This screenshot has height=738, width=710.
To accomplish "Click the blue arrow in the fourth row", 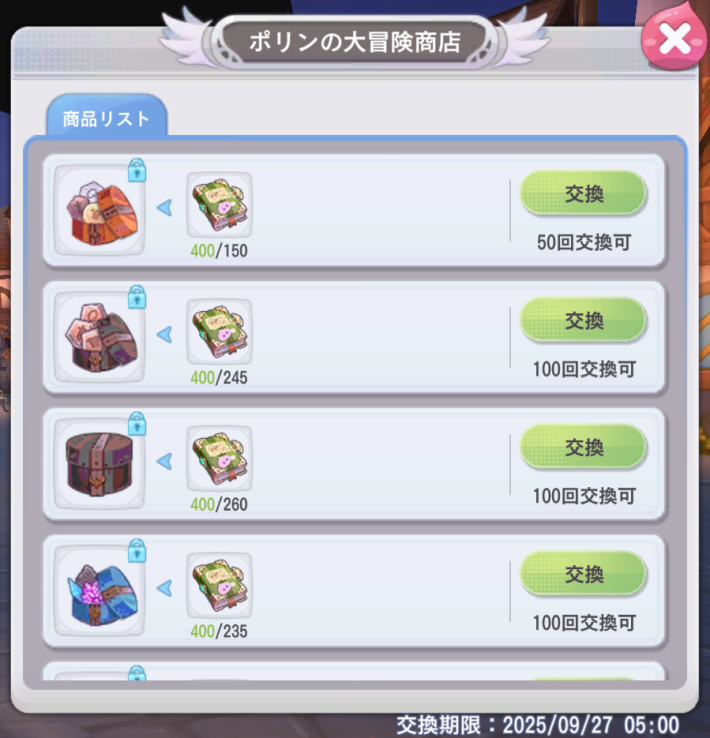I will coord(165,589).
